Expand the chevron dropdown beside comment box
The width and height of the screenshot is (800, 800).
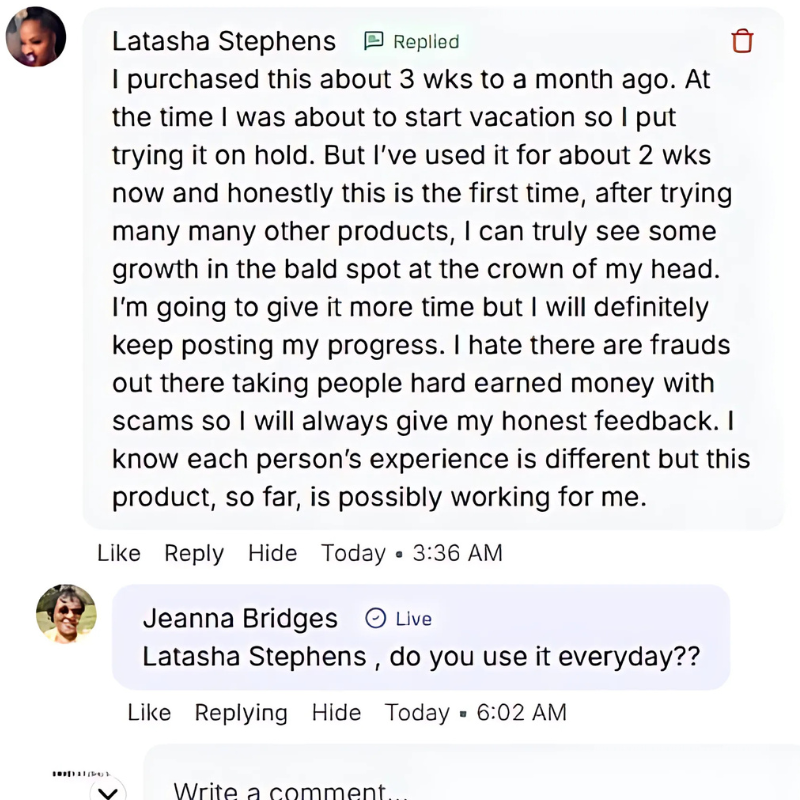pyautogui.click(x=107, y=793)
